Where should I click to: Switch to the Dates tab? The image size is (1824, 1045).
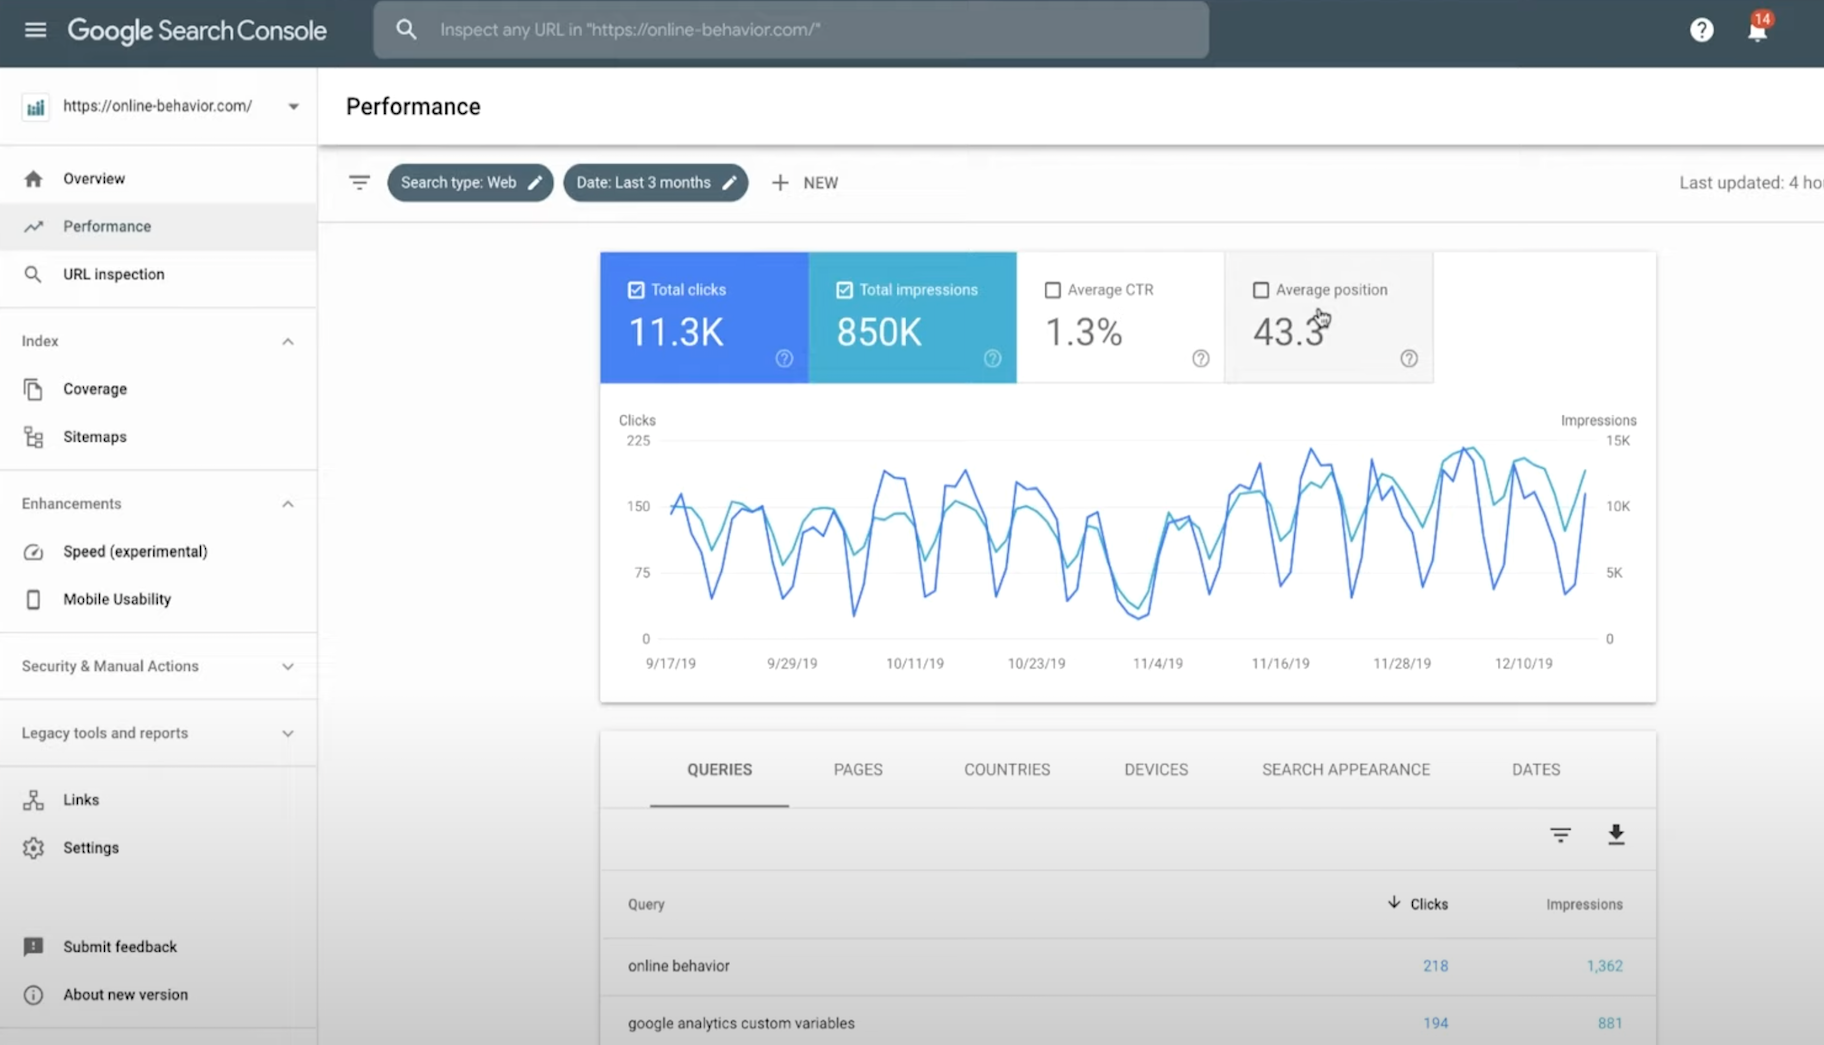(1536, 770)
